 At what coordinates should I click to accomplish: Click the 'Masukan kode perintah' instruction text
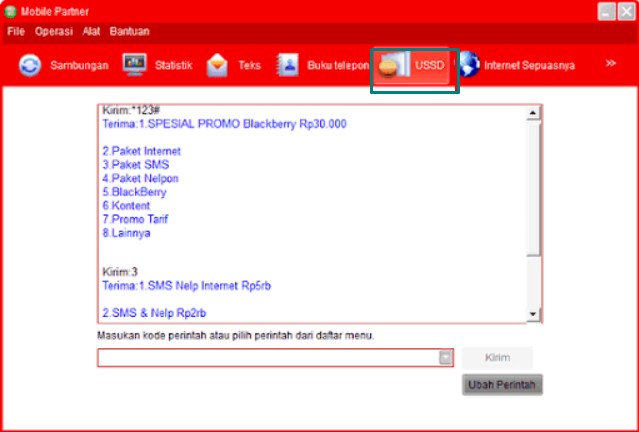236,336
